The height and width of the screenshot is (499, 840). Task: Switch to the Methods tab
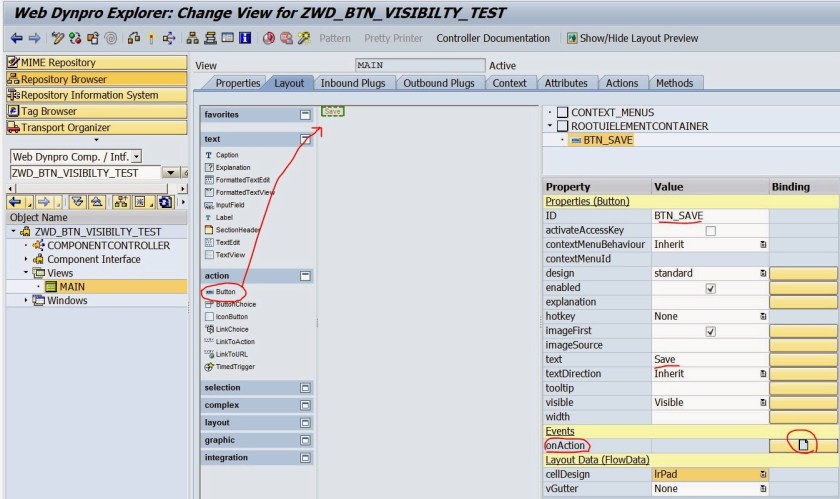pyautogui.click(x=674, y=83)
